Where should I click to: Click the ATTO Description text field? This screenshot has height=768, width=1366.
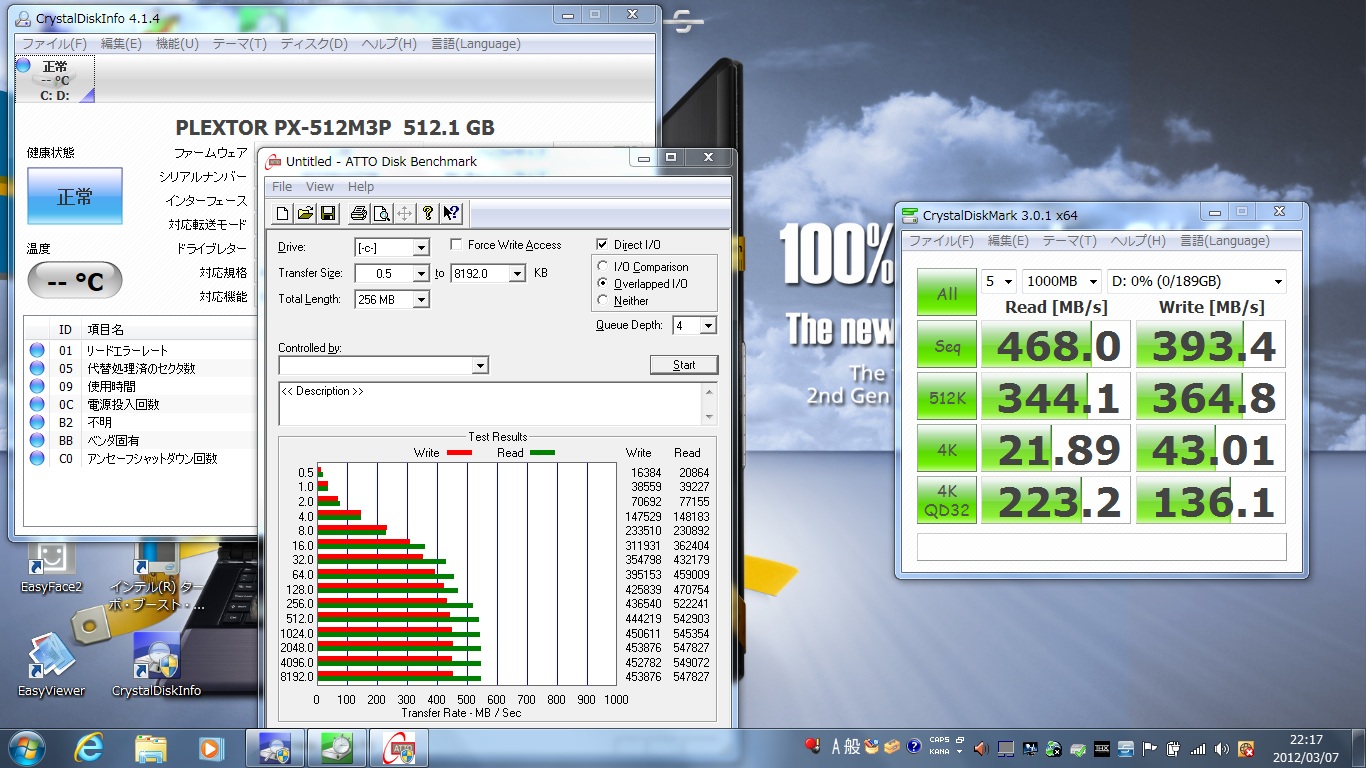point(490,403)
